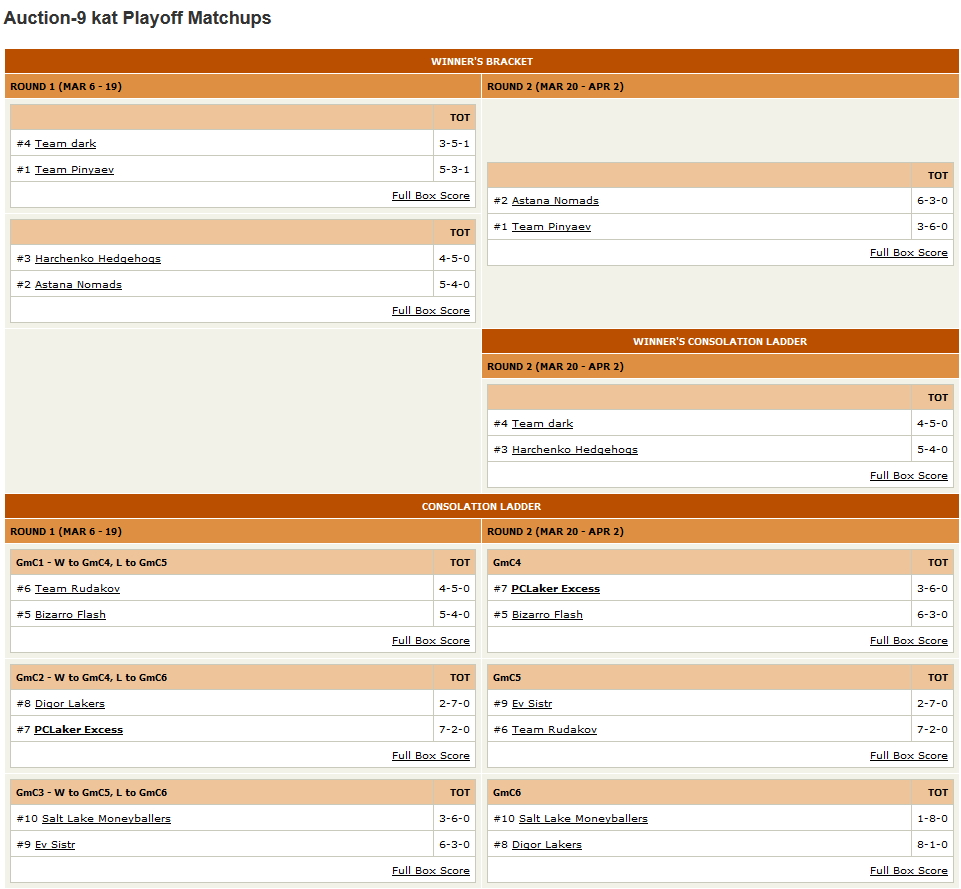Open Full Box Score in Winner's Consolation Ladder matchup
The height and width of the screenshot is (889, 961).
[909, 475]
